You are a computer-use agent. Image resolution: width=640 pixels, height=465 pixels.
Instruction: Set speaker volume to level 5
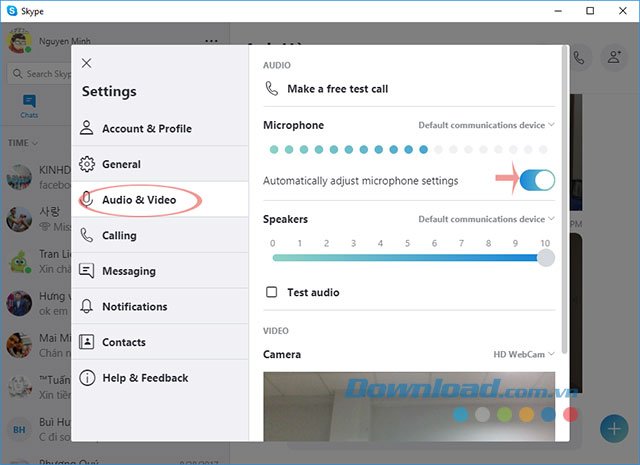coord(407,258)
